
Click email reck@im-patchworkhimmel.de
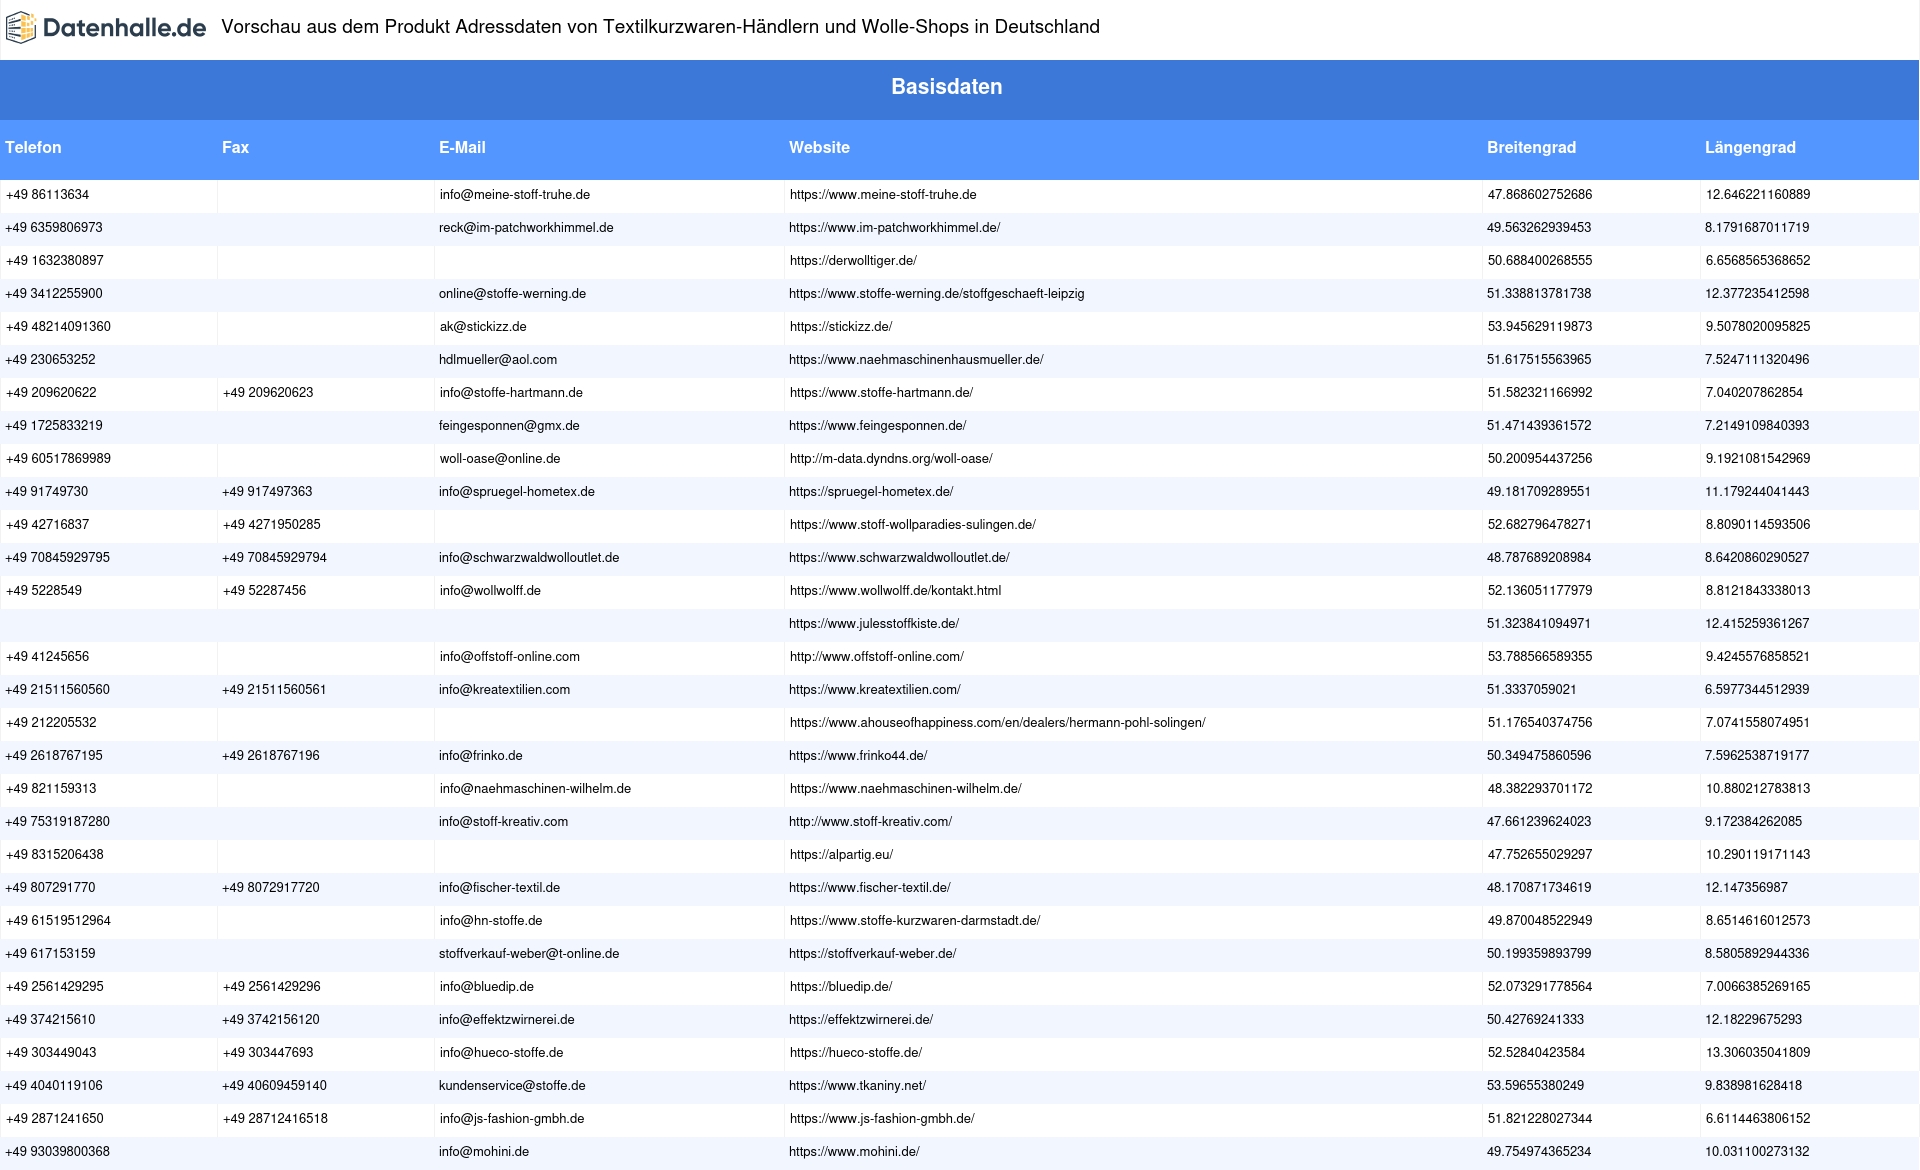pos(526,228)
